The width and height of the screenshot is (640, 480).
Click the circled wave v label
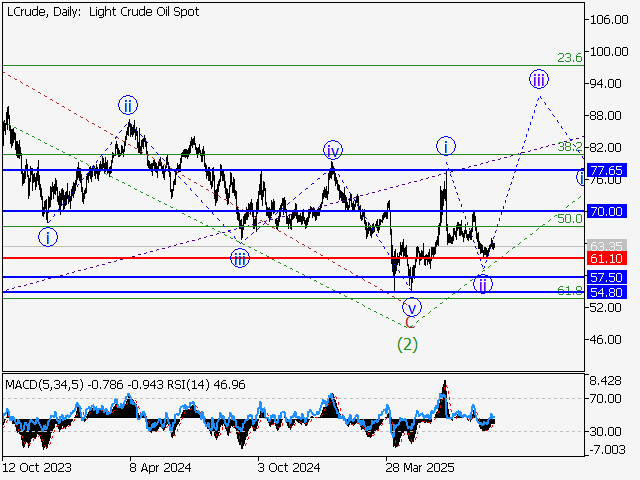412,307
